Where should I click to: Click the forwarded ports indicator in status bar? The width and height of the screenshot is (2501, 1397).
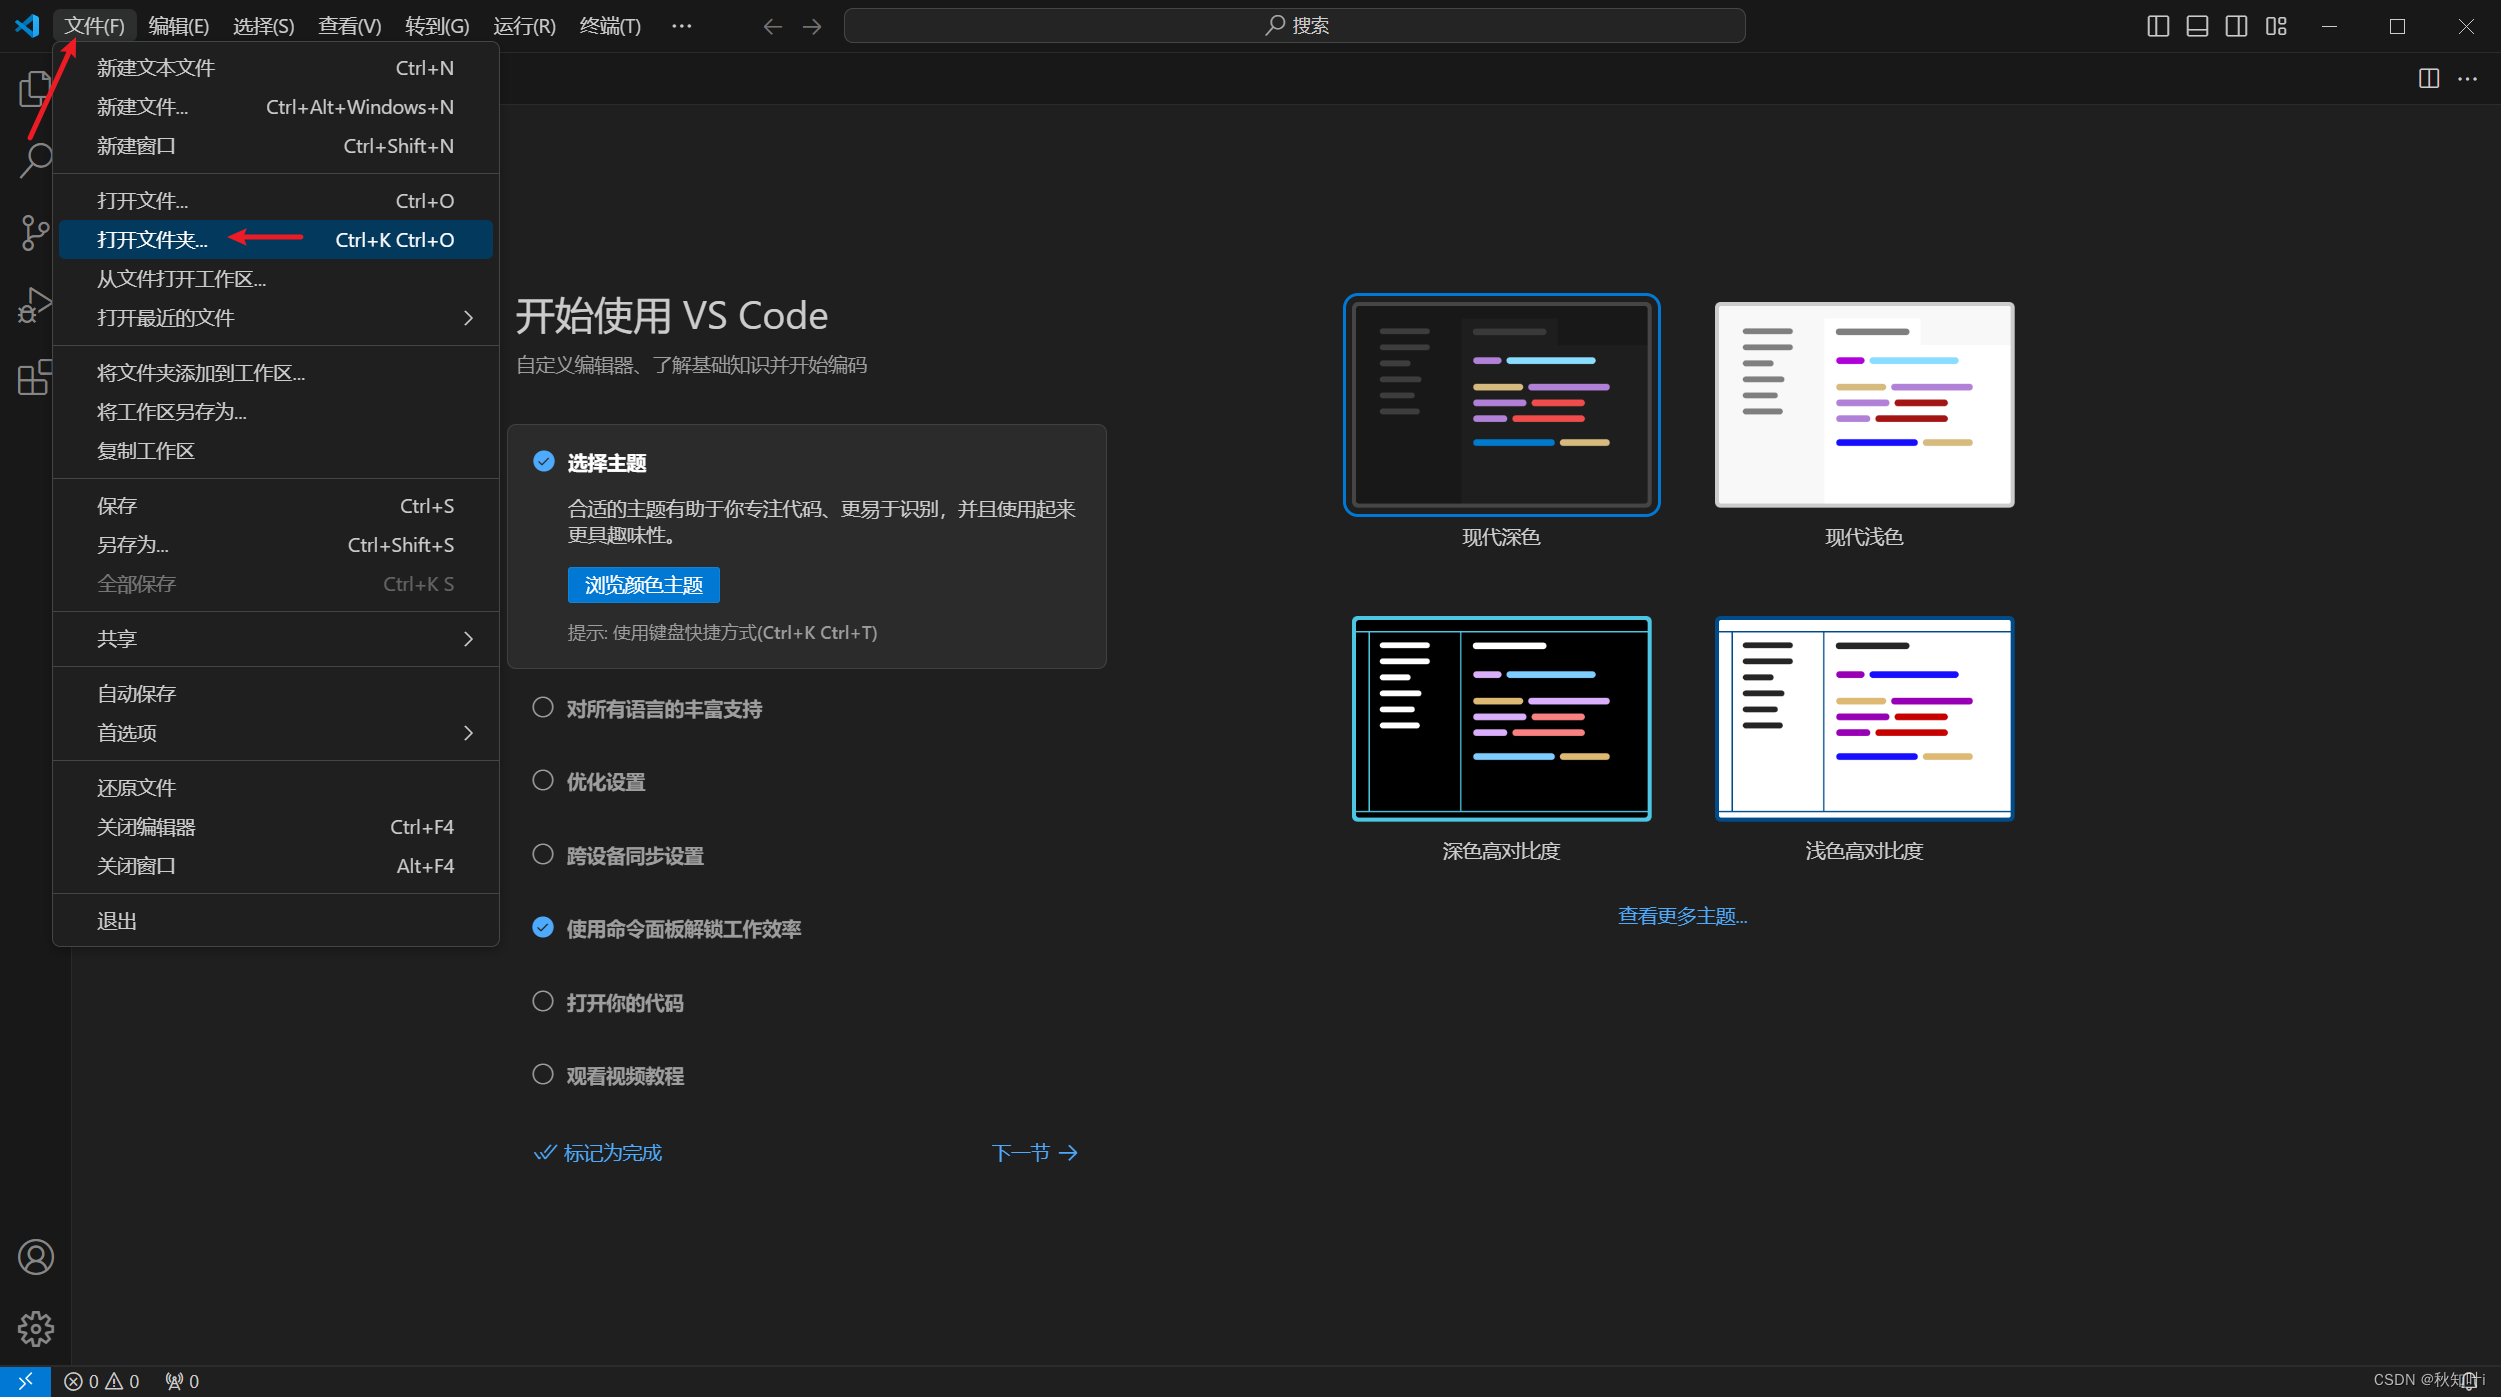pyautogui.click(x=182, y=1381)
